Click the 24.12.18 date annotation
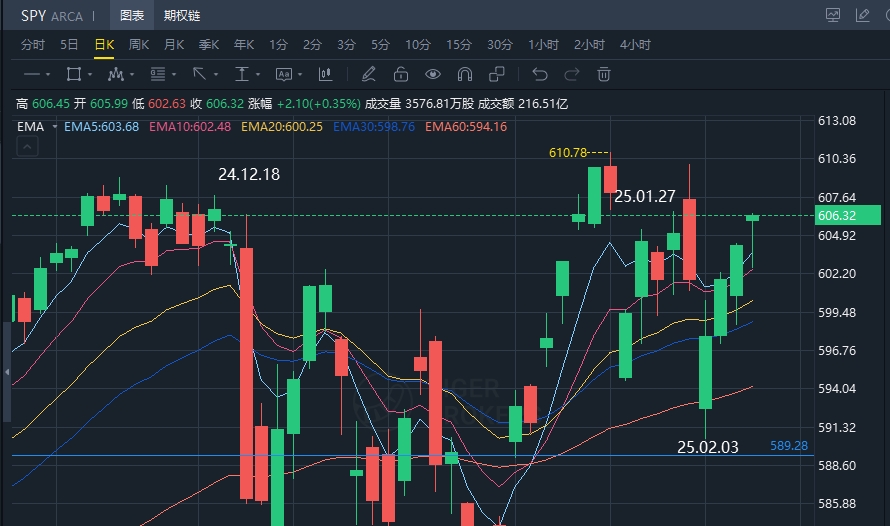Viewport: 890px width, 526px height. 249,174
